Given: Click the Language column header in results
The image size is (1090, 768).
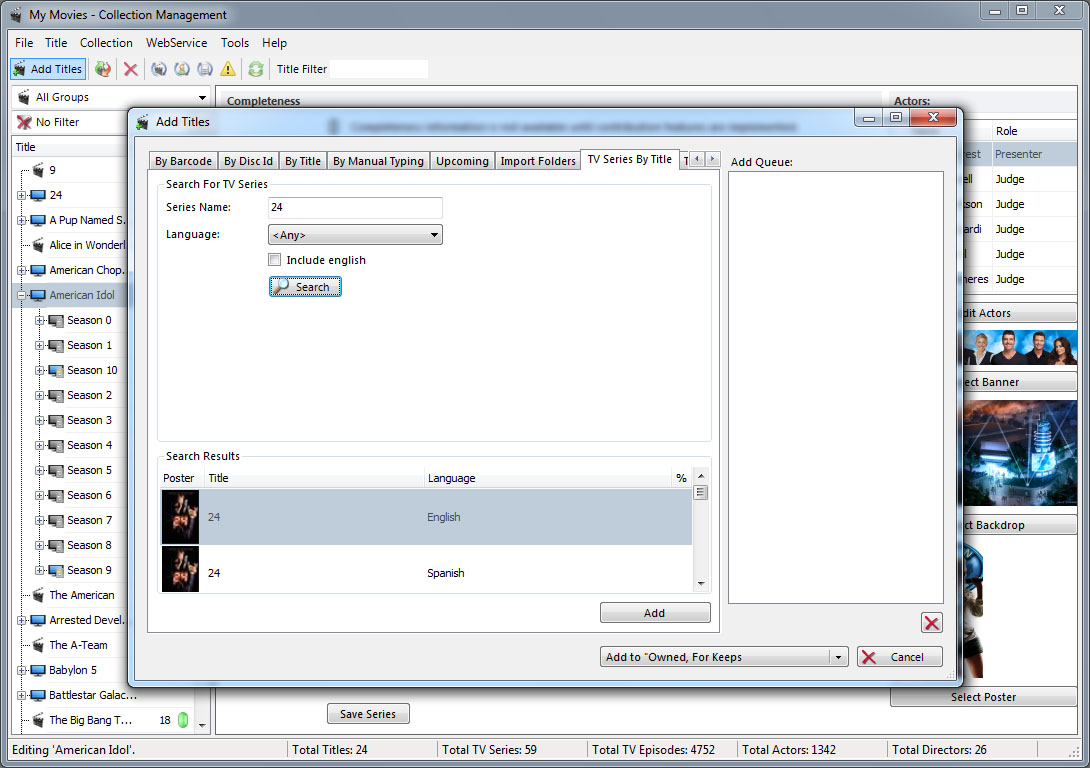Looking at the screenshot, I should point(547,478).
